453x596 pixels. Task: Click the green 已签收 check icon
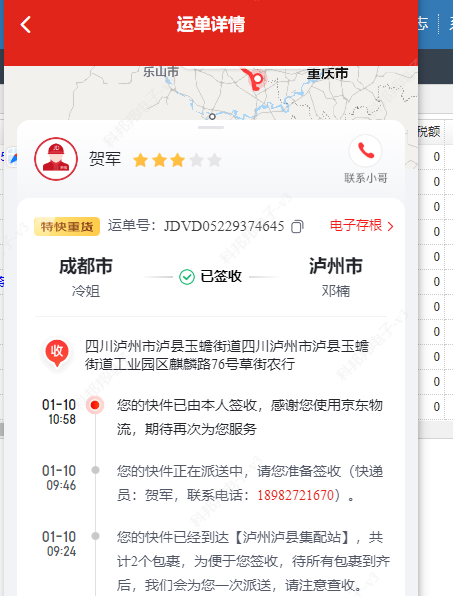point(187,277)
